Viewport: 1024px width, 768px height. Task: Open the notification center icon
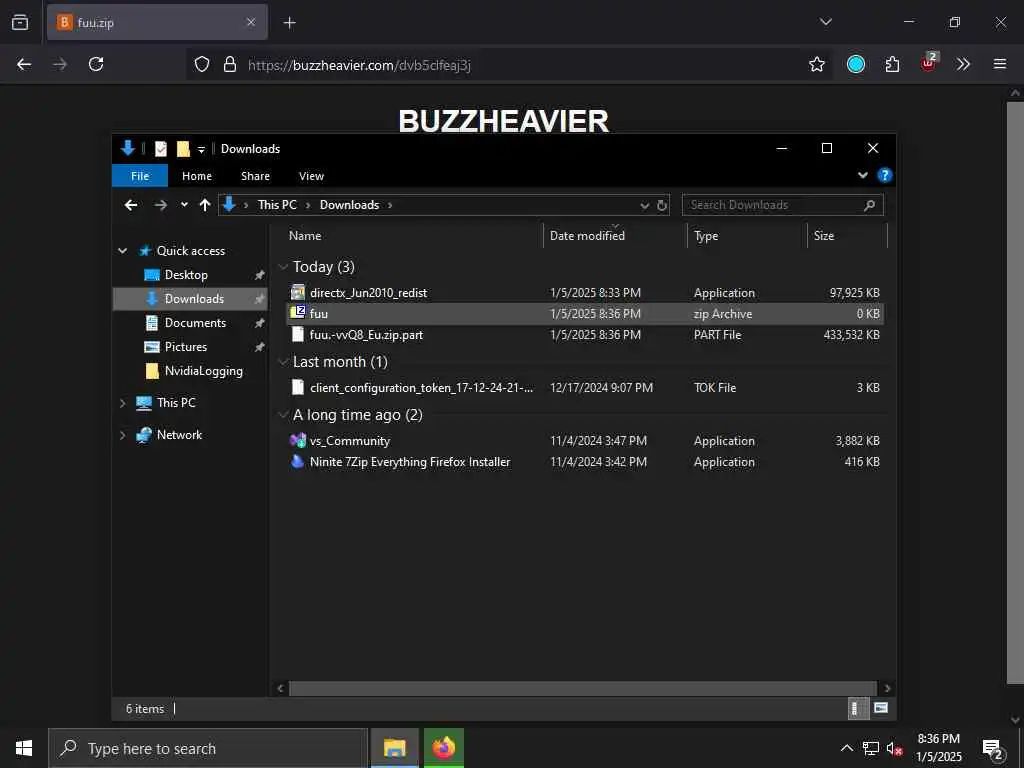pyautogui.click(x=993, y=748)
